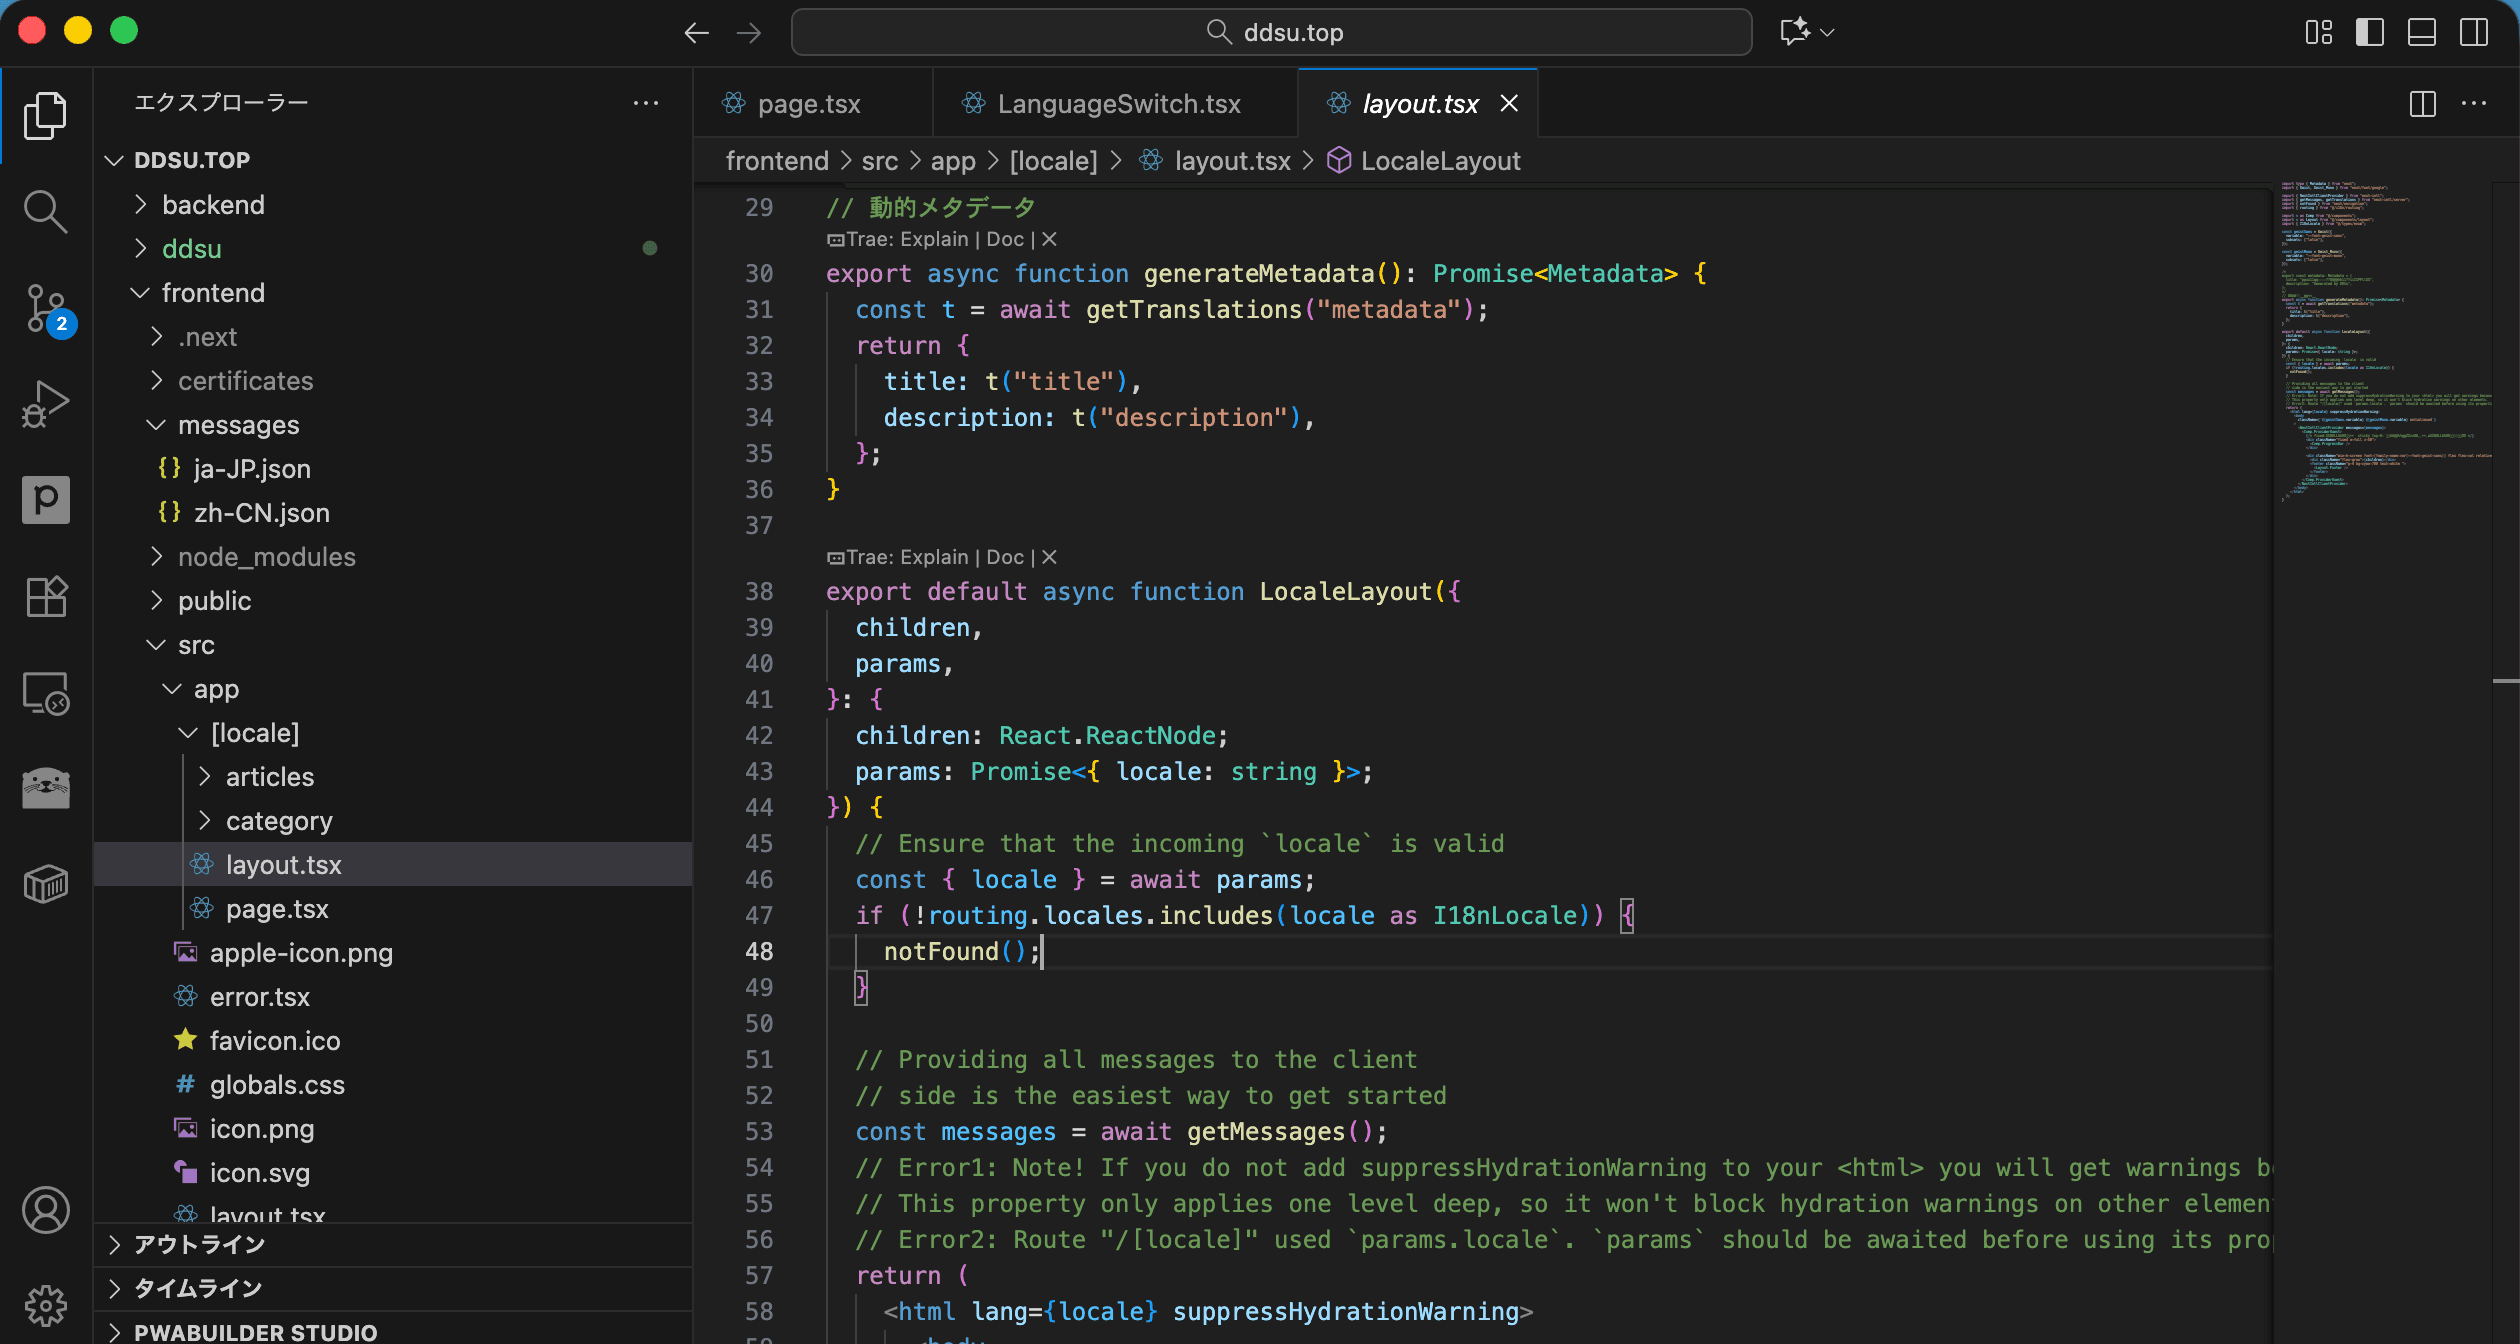This screenshot has width=2520, height=1344.
Task: Open the Extensions view
Action: tap(45, 596)
